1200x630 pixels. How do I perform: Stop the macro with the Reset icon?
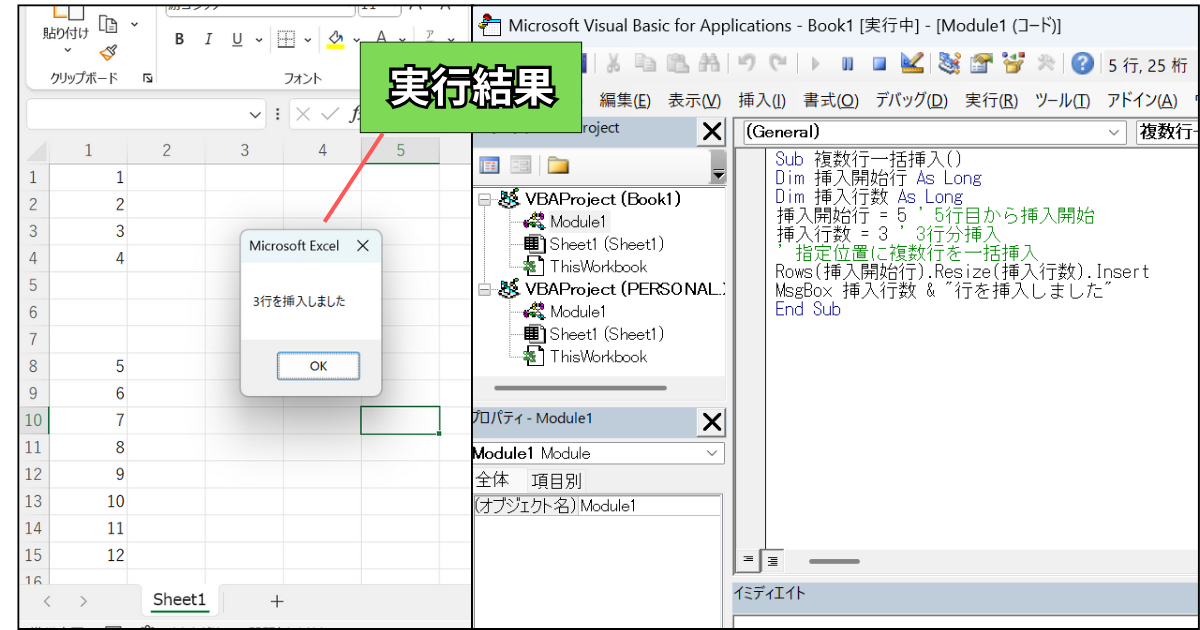click(879, 64)
